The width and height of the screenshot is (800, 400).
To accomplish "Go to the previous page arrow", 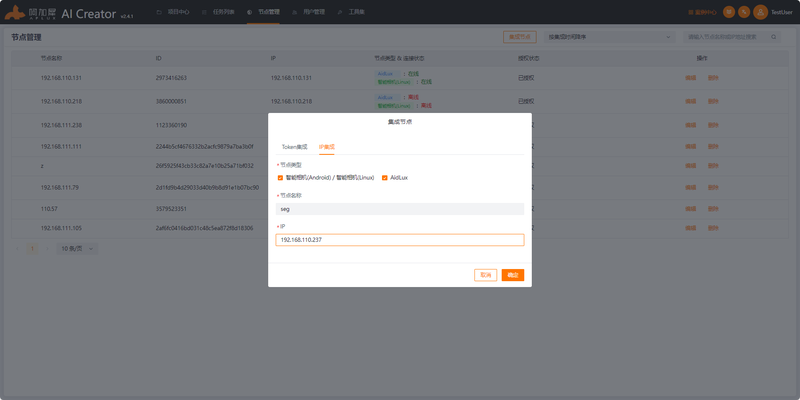I will pyautogui.click(x=18, y=249).
